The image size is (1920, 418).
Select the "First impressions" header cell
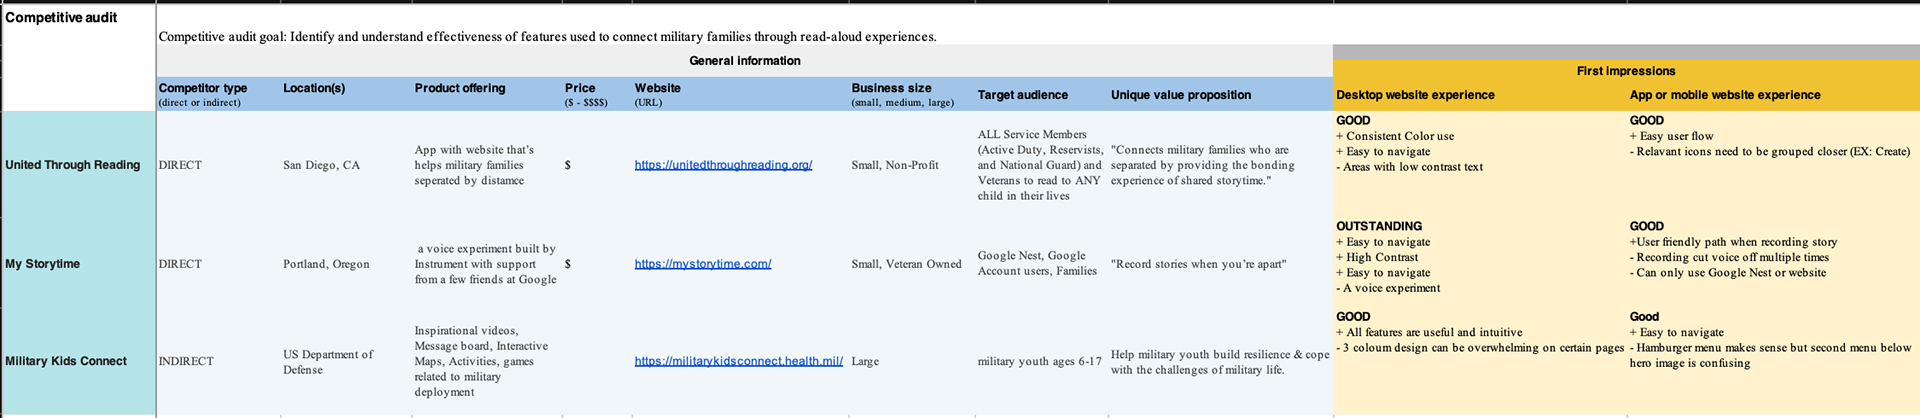coord(1626,71)
